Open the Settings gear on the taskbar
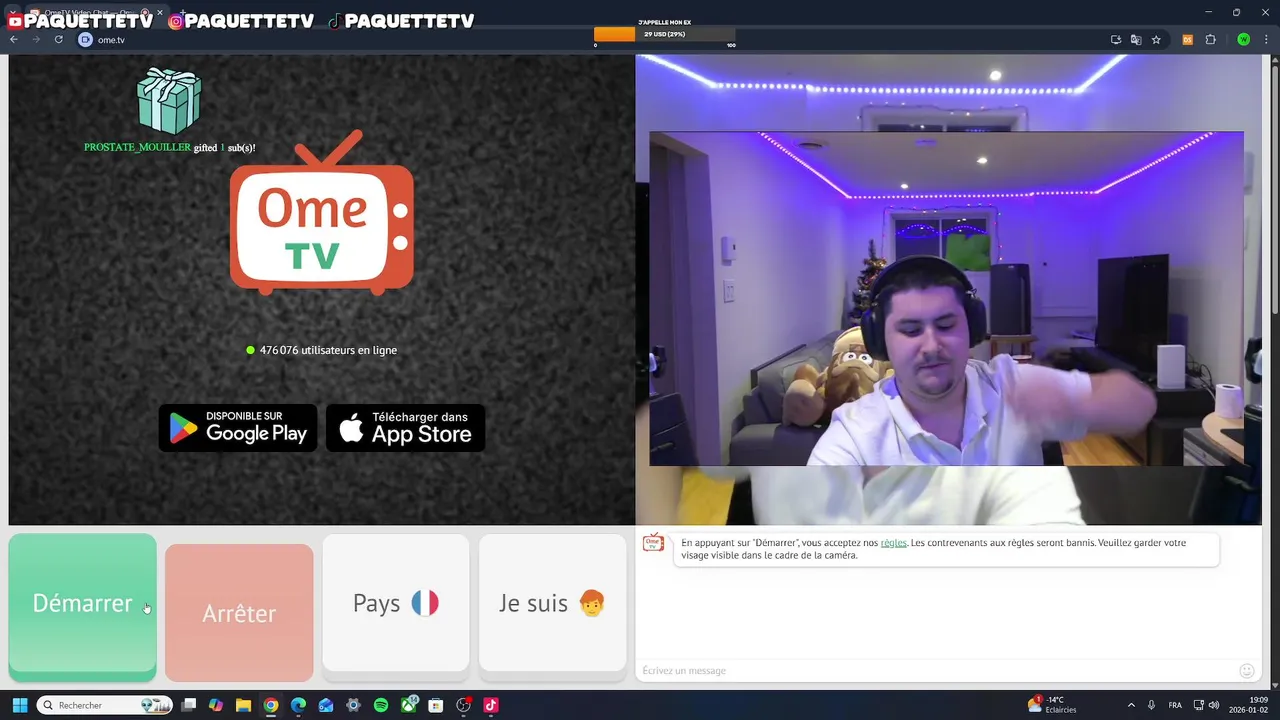1280x720 pixels. point(353,705)
